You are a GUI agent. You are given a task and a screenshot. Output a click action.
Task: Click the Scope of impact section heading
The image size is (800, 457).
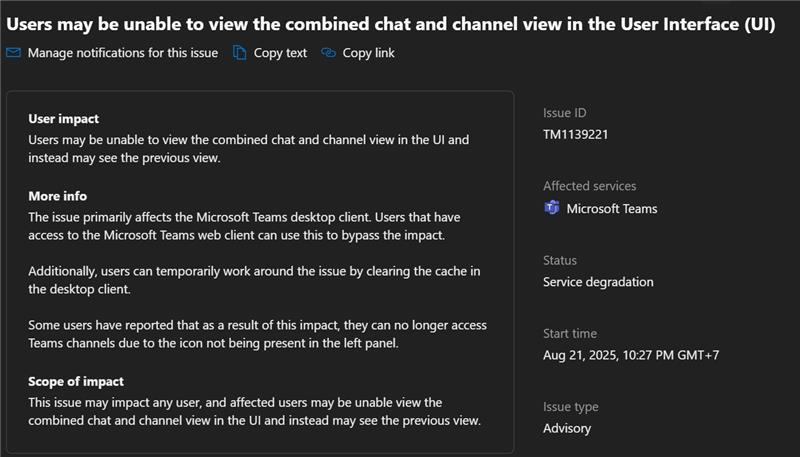point(76,381)
